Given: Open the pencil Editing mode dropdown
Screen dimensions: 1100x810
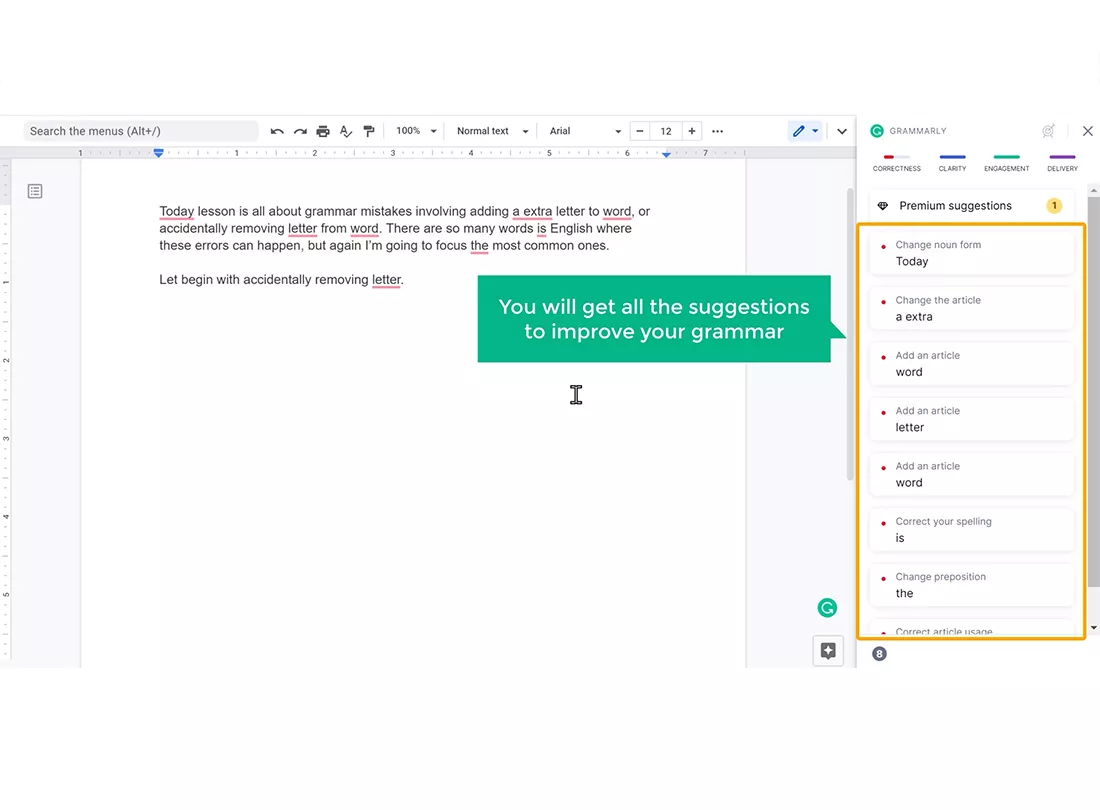Looking at the screenshot, I should point(805,131).
